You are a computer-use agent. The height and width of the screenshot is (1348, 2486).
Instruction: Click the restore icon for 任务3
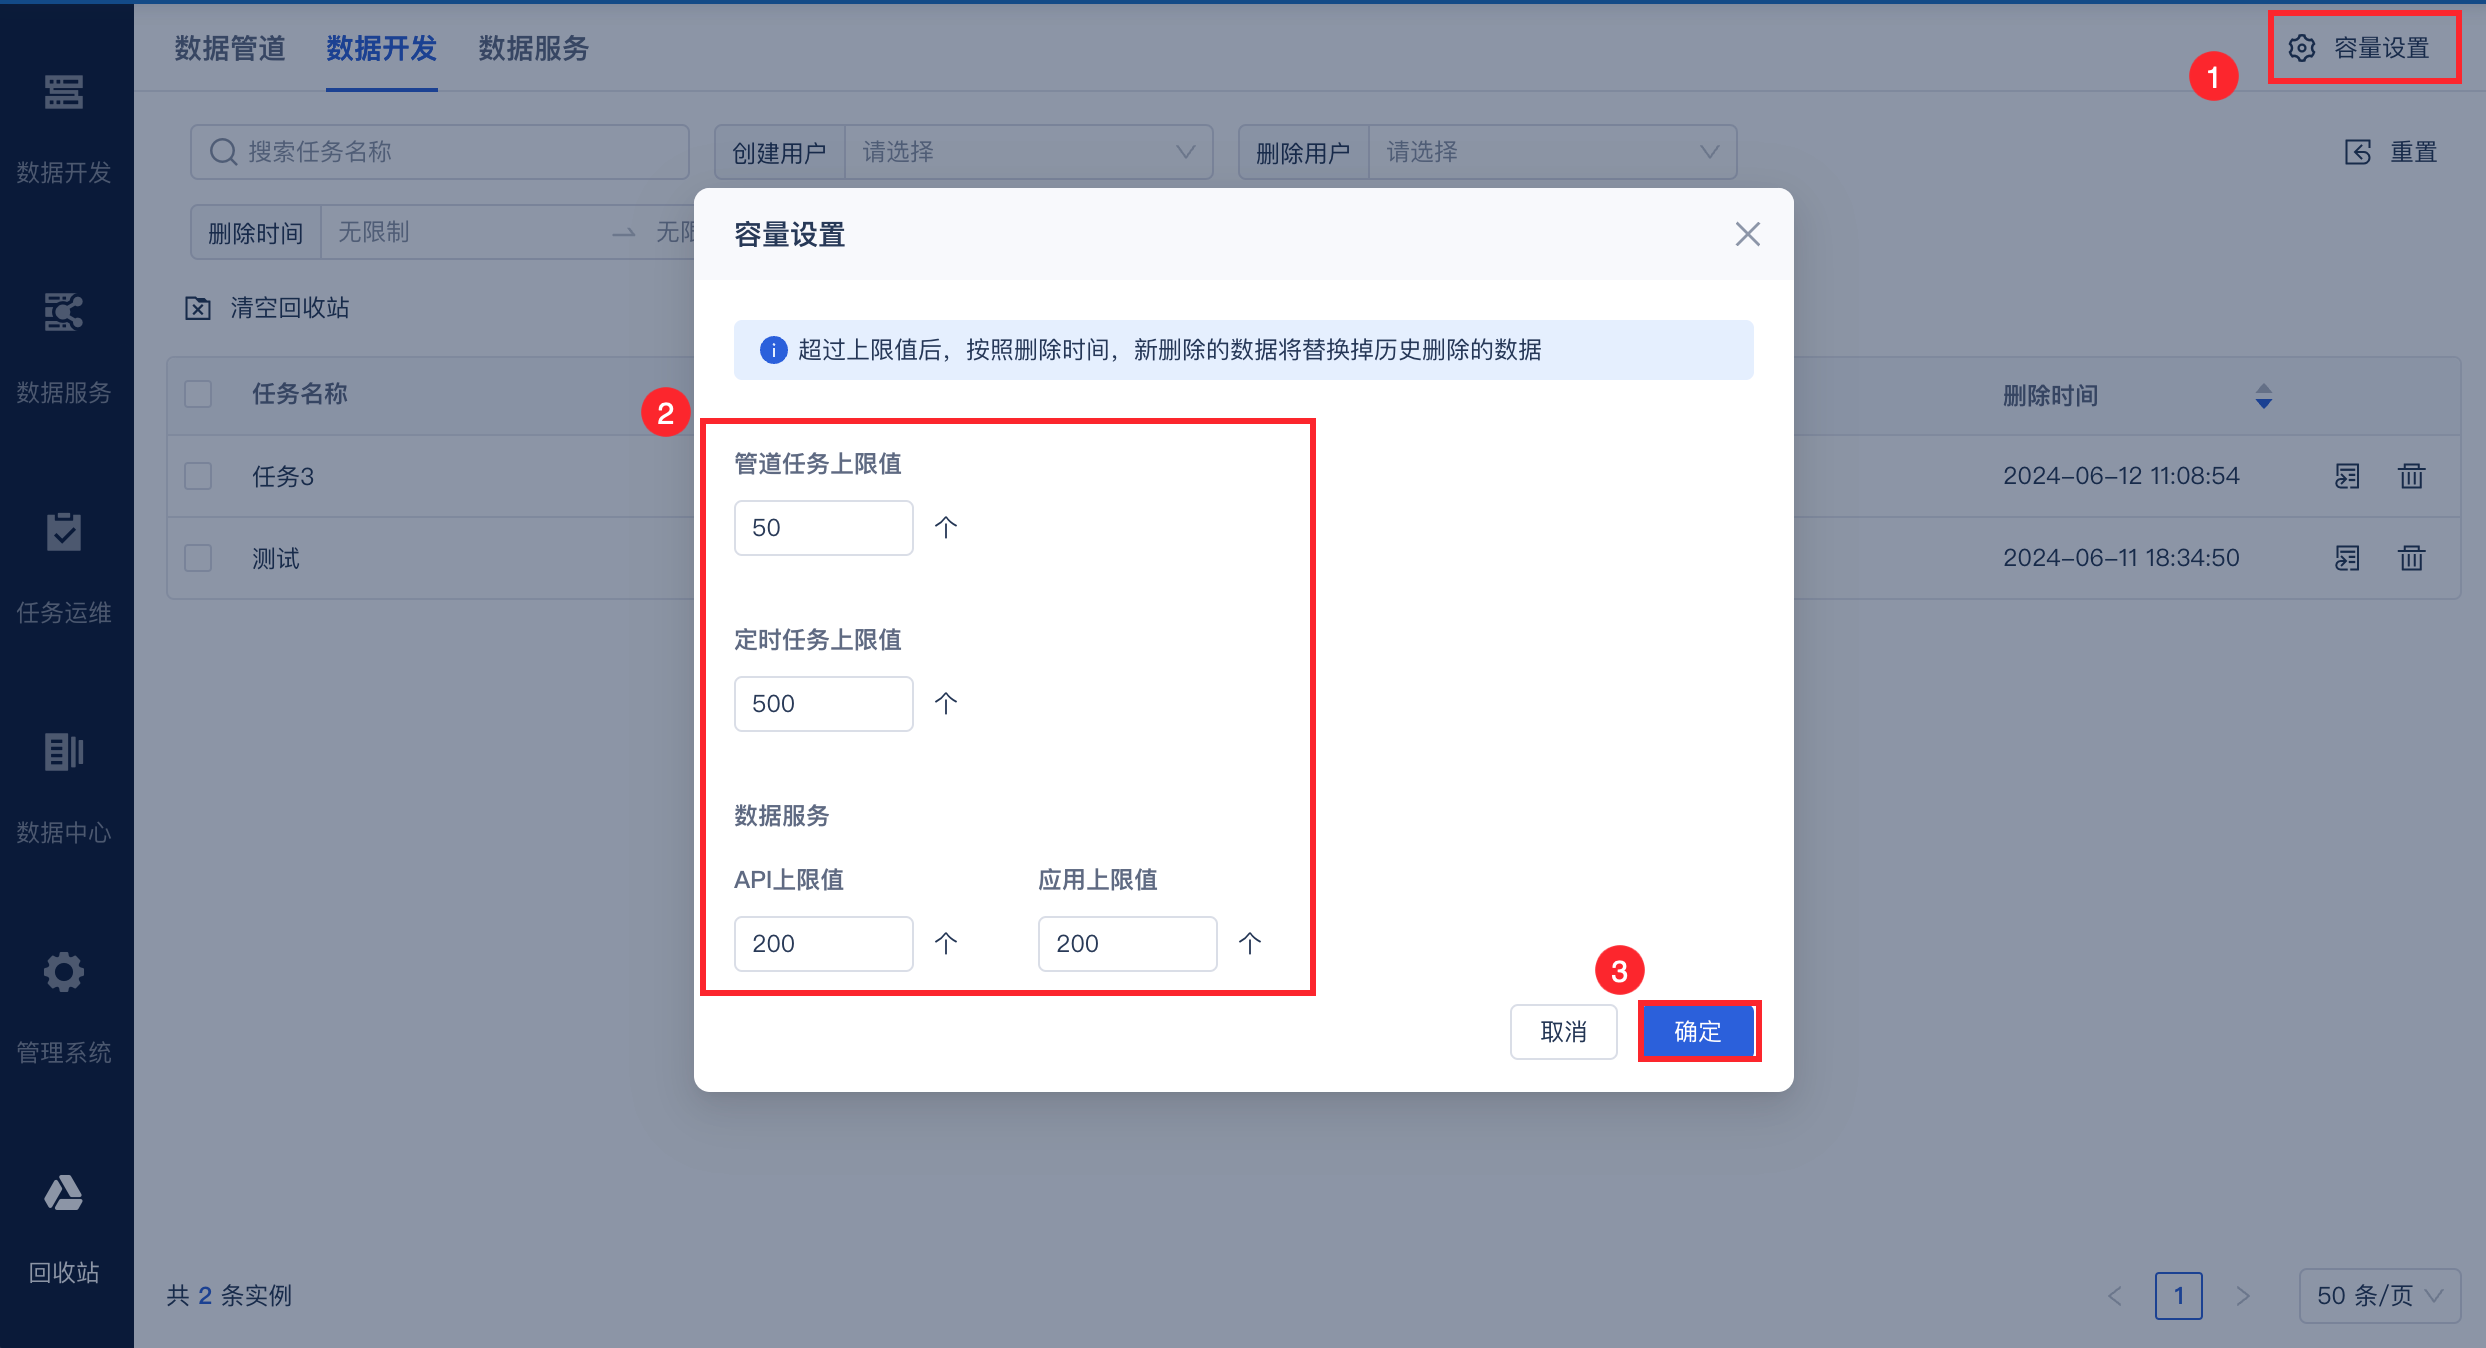2347,476
